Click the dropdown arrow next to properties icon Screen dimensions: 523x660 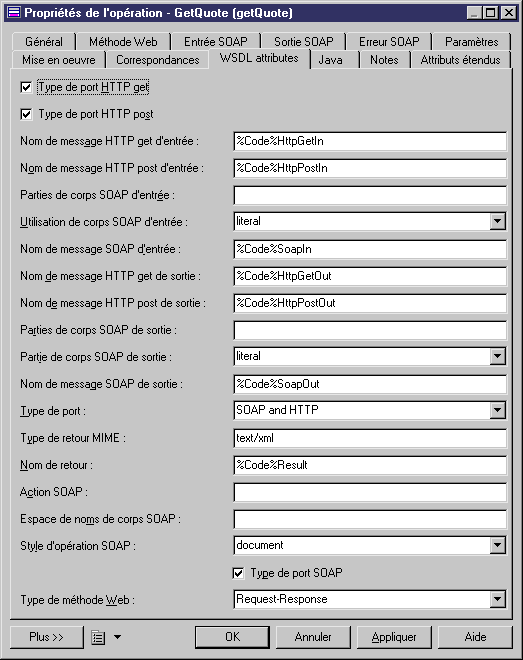[x=117, y=637]
